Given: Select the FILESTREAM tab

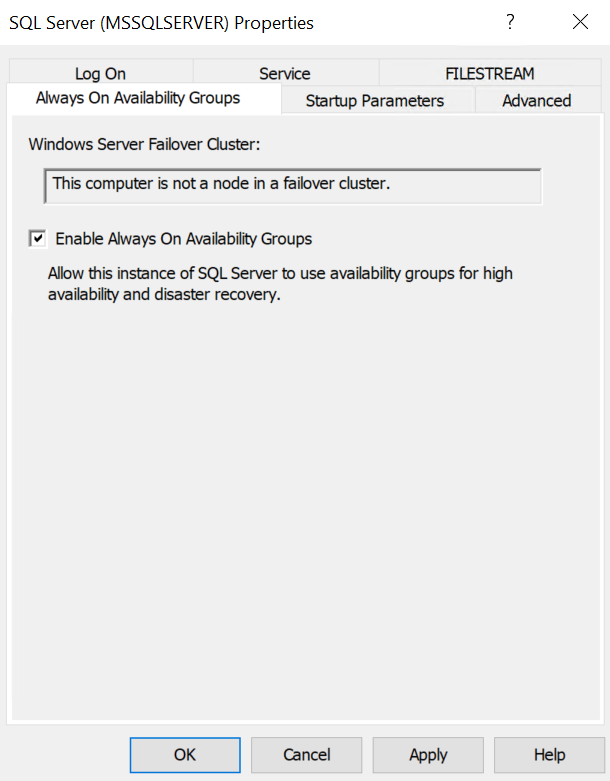Looking at the screenshot, I should pos(489,73).
